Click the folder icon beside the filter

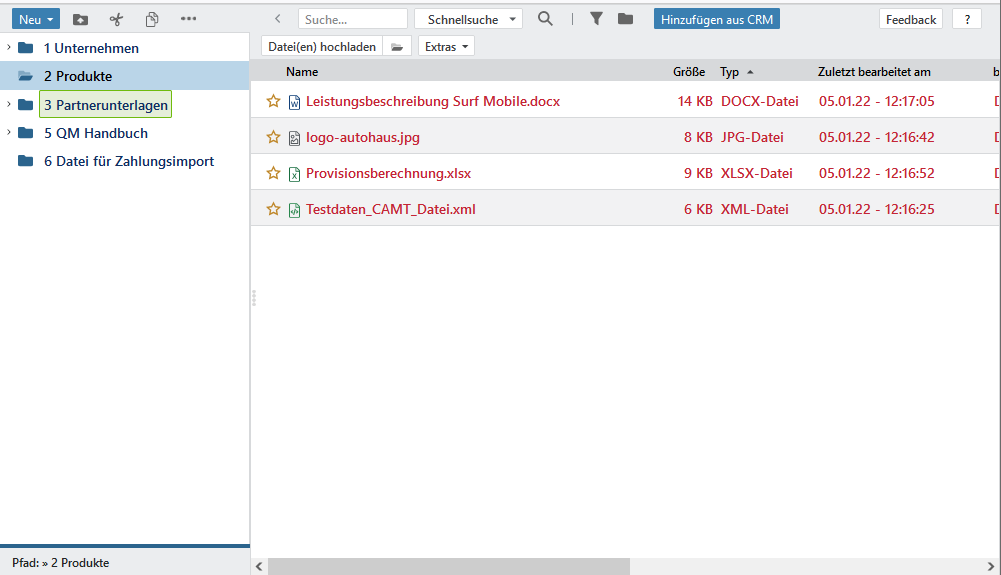tap(625, 19)
